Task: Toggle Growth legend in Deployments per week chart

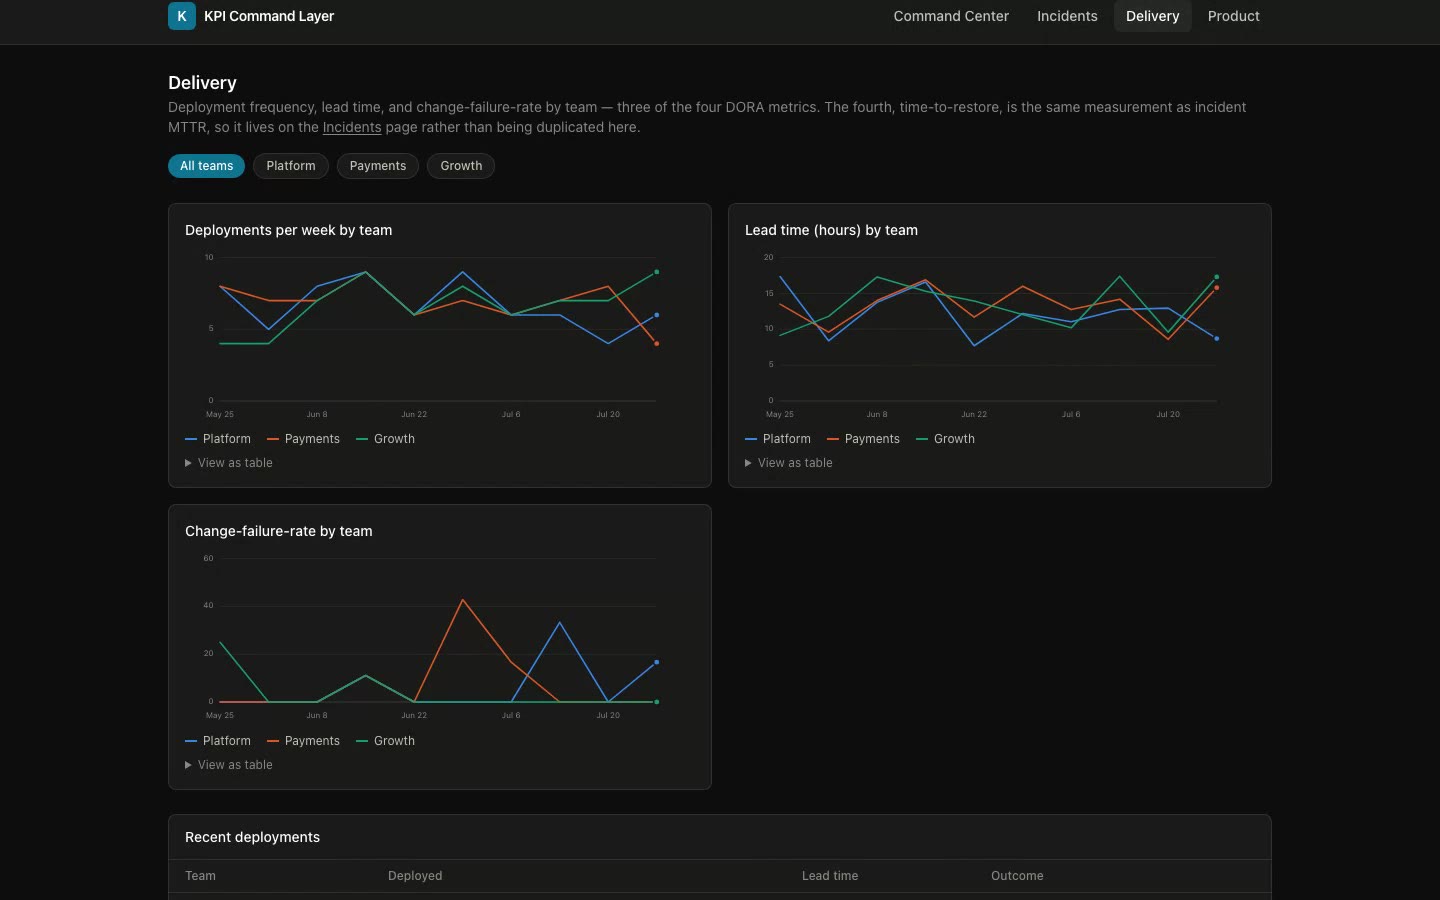Action: (x=385, y=439)
